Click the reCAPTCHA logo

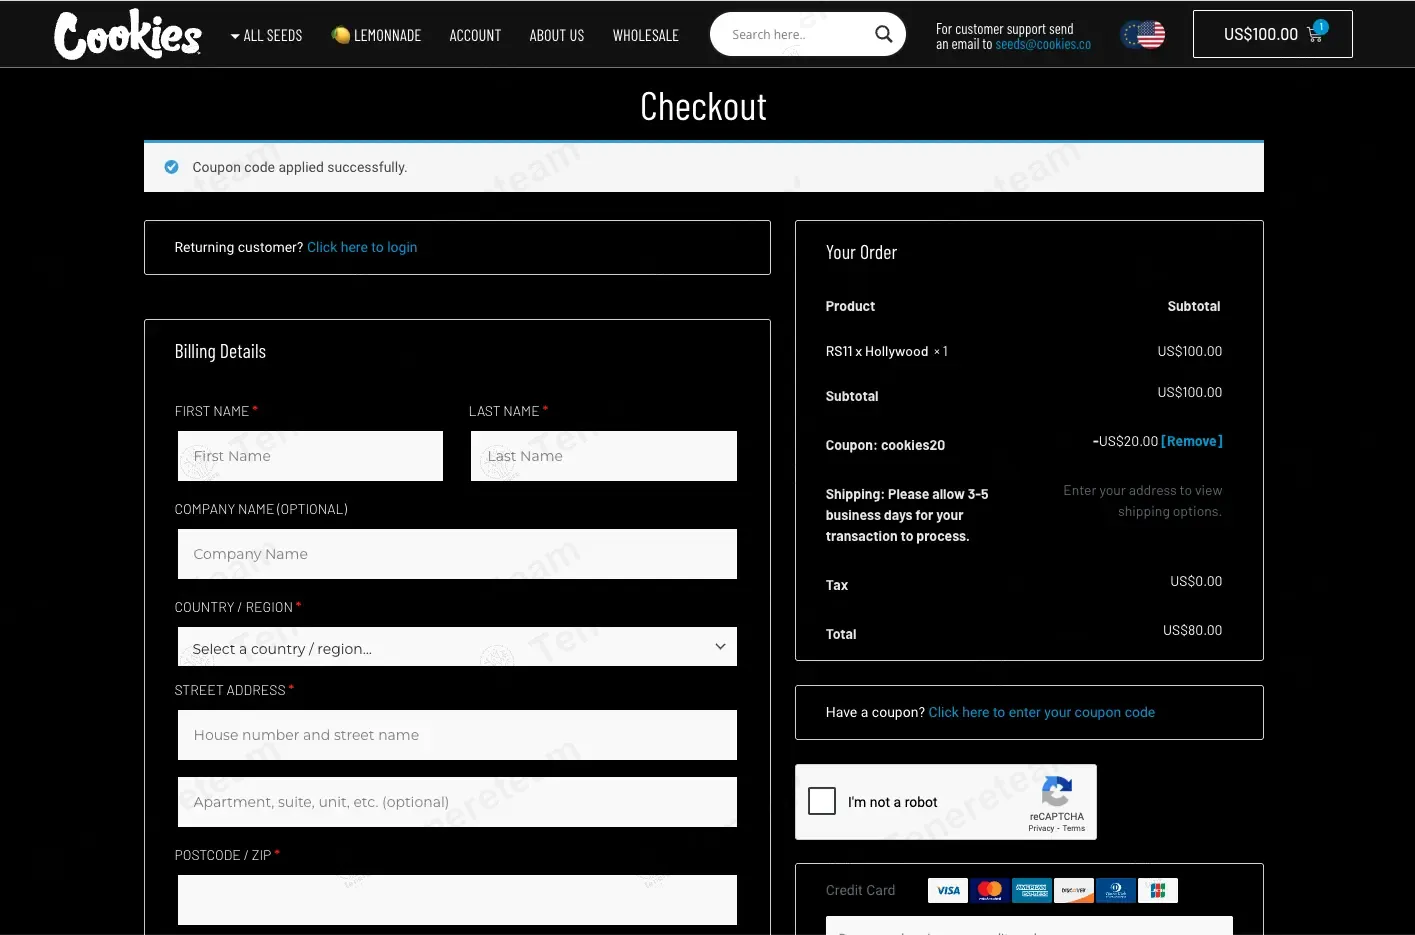pos(1057,792)
